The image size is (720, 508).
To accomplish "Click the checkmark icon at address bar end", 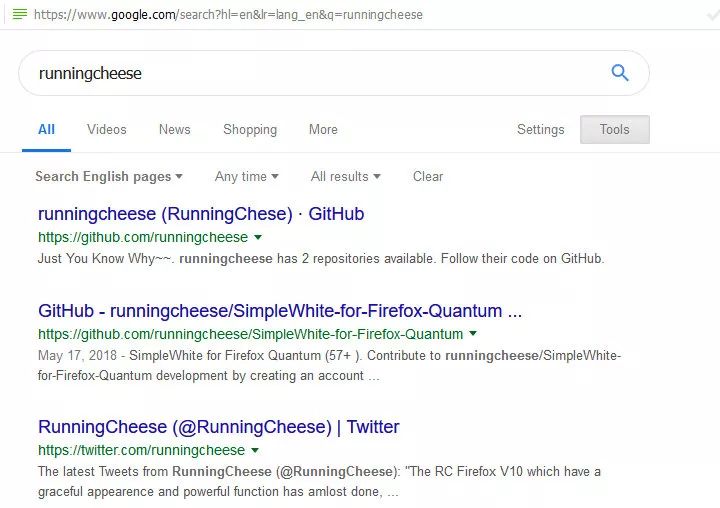I will pos(713,15).
